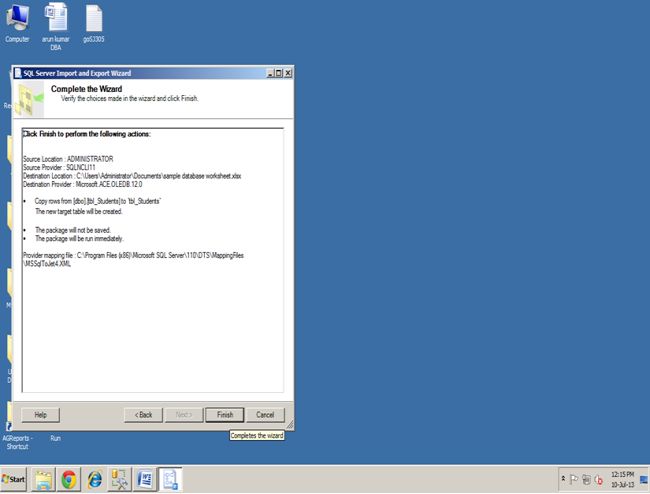
Task: Click Show Desktop icon at taskbar end
Action: point(644,479)
